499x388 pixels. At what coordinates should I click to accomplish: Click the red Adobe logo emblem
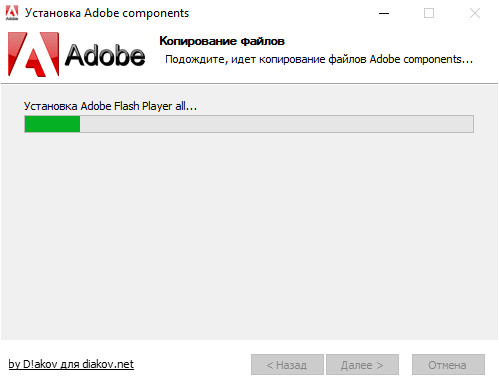33,54
